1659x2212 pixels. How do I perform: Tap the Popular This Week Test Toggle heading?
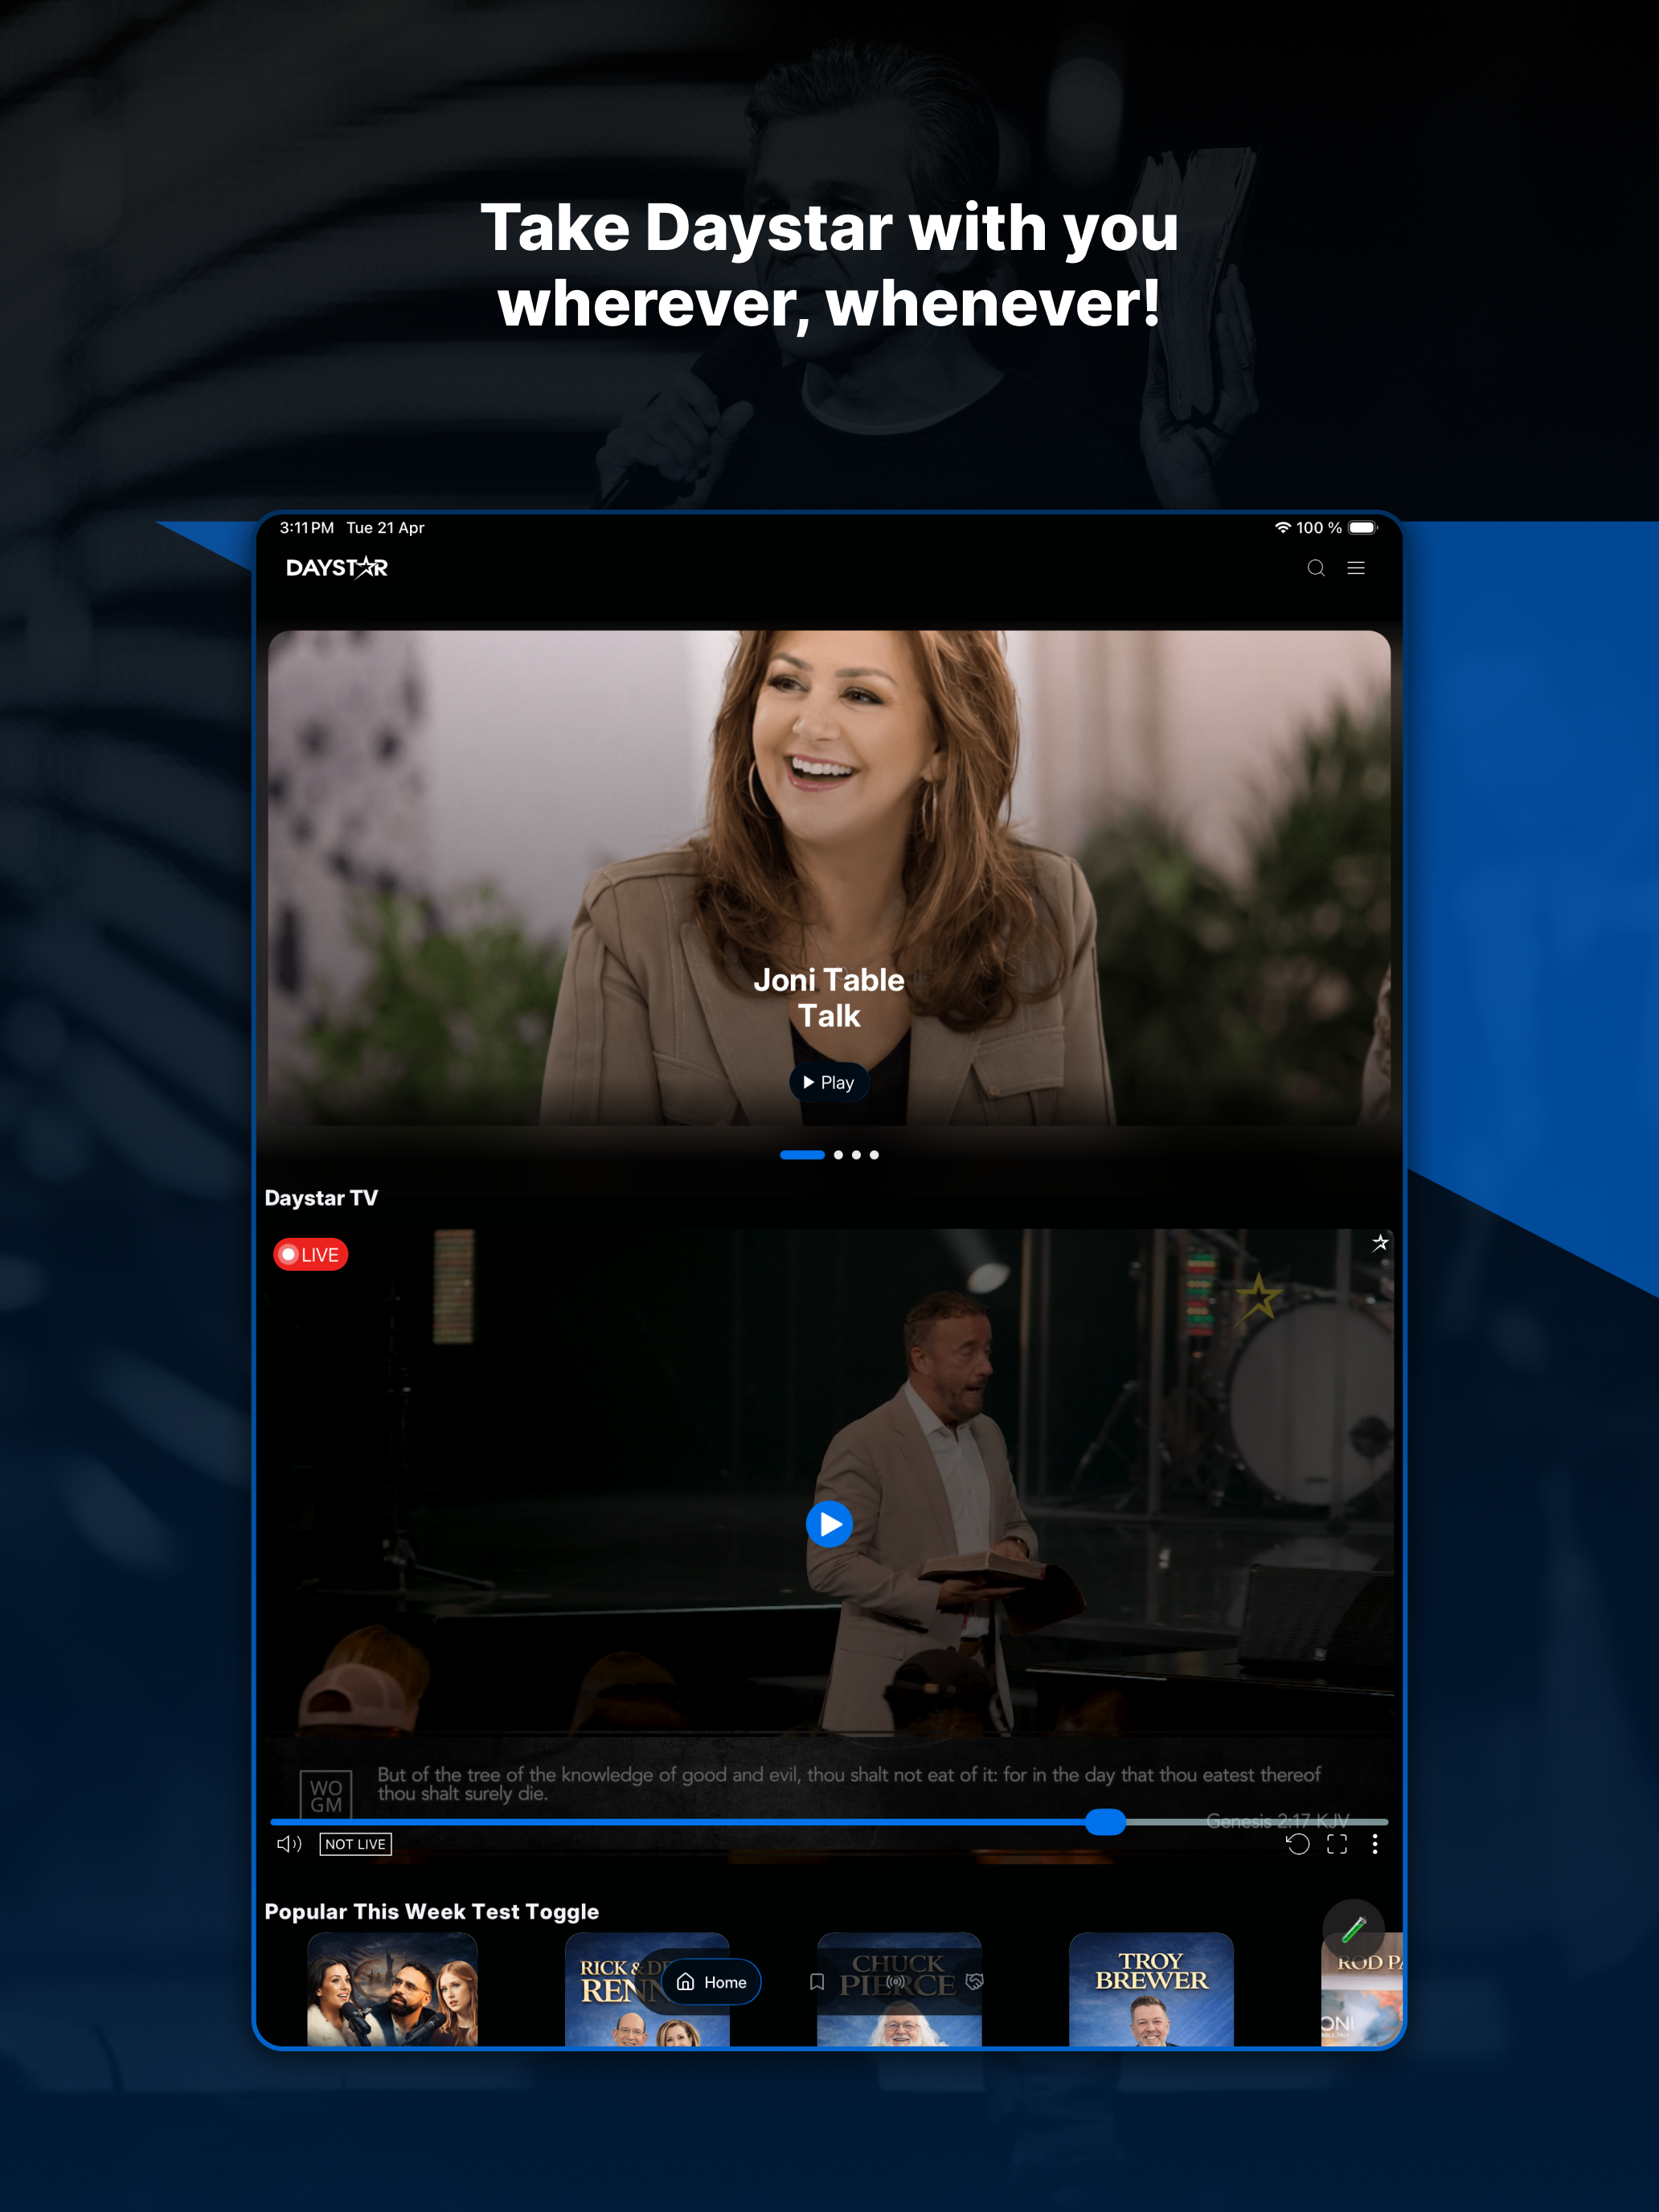click(432, 1912)
